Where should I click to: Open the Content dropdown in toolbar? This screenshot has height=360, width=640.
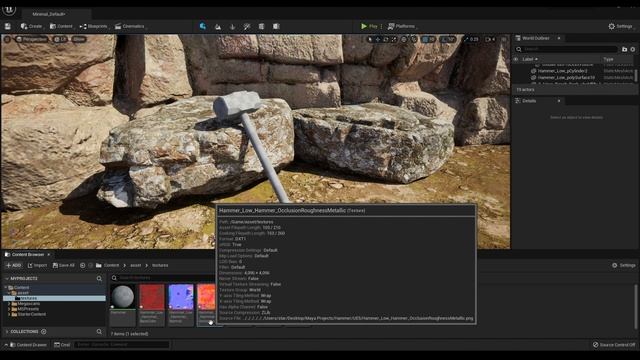(x=61, y=26)
